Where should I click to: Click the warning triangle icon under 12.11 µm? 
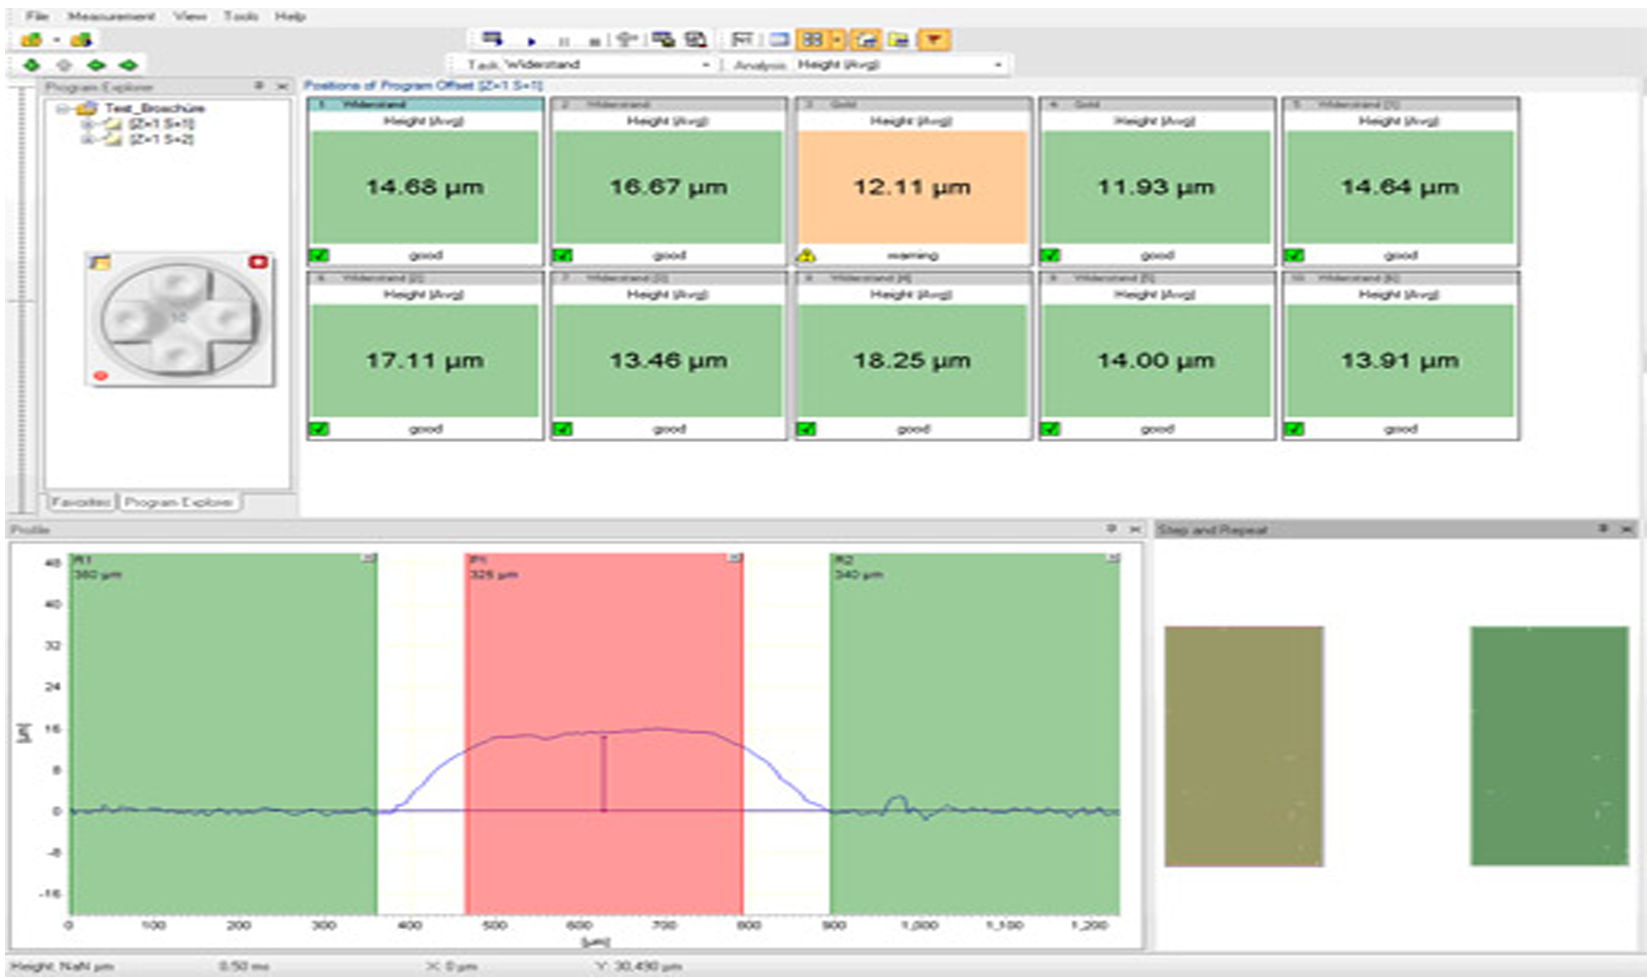coord(806,256)
